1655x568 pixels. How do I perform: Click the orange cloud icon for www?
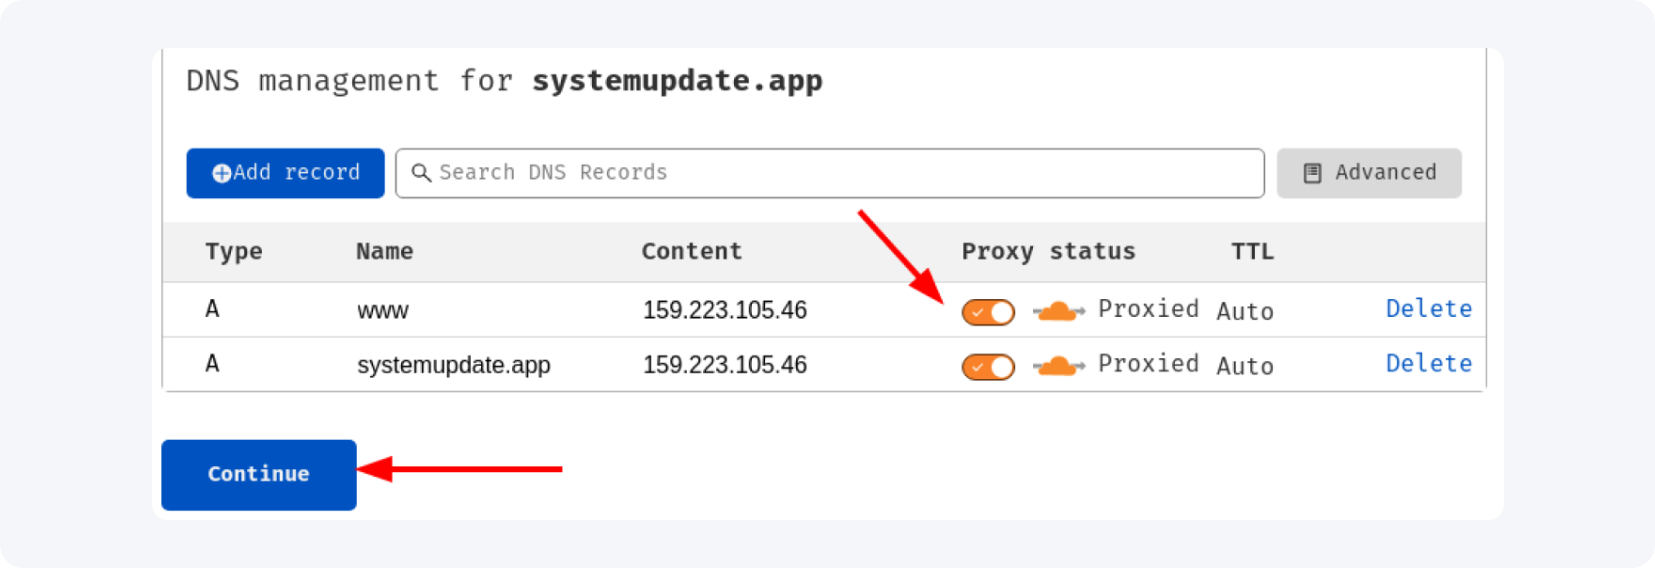click(1058, 312)
